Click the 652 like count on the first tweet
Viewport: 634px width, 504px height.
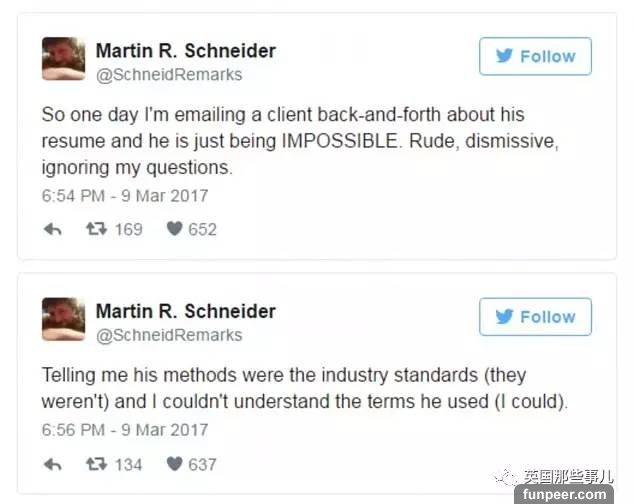(x=202, y=229)
